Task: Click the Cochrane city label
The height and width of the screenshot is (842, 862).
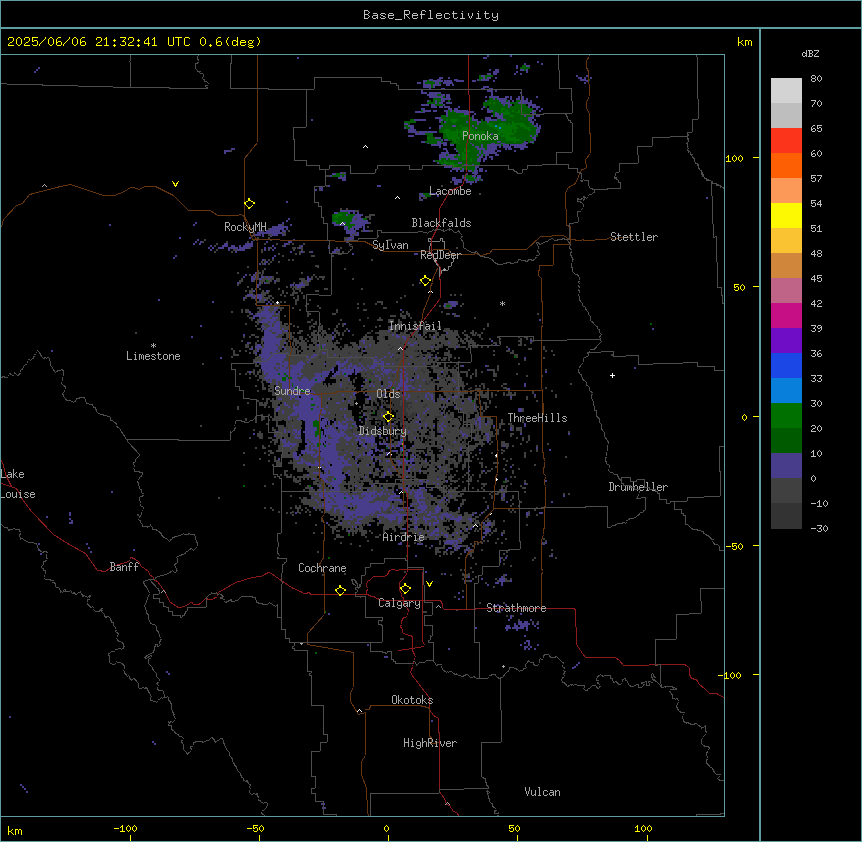Action: [322, 568]
